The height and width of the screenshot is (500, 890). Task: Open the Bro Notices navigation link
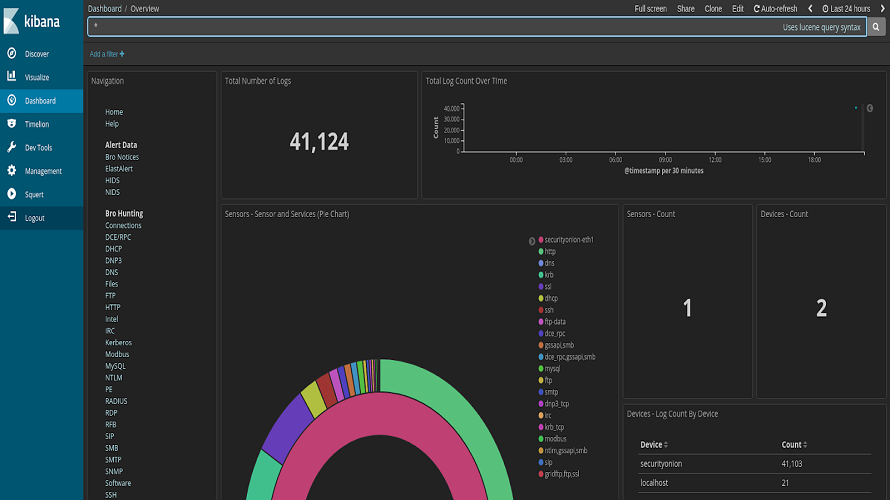(122, 157)
